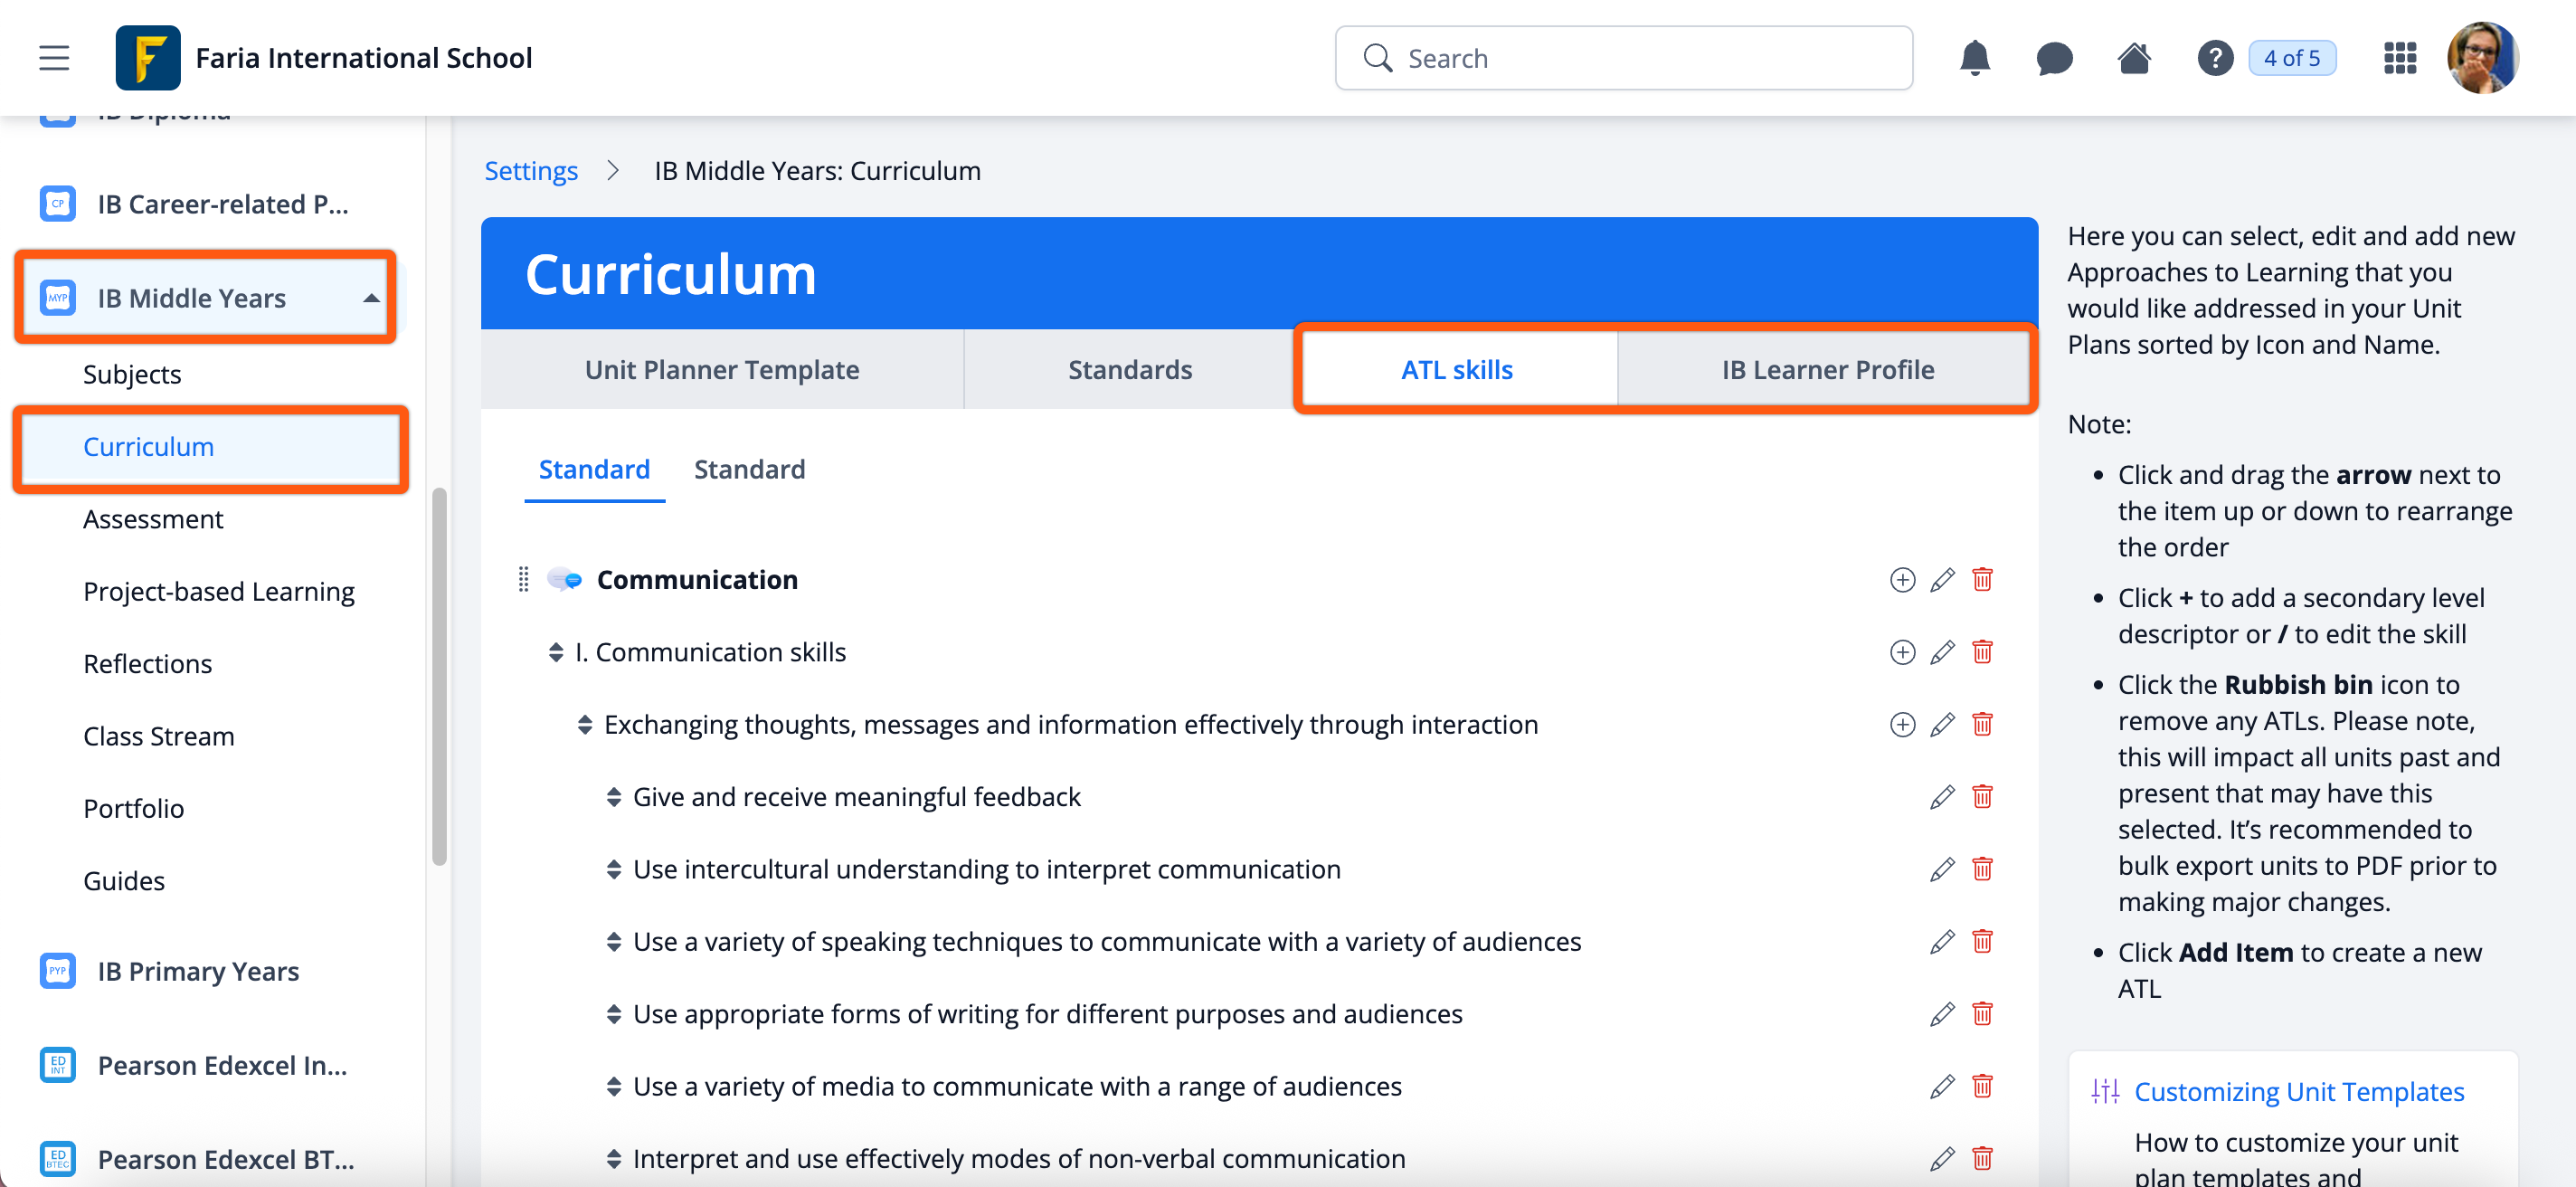The height and width of the screenshot is (1187, 2576).
Task: Click the 4 of 5 progress badge
Action: pyautogui.click(x=2291, y=58)
